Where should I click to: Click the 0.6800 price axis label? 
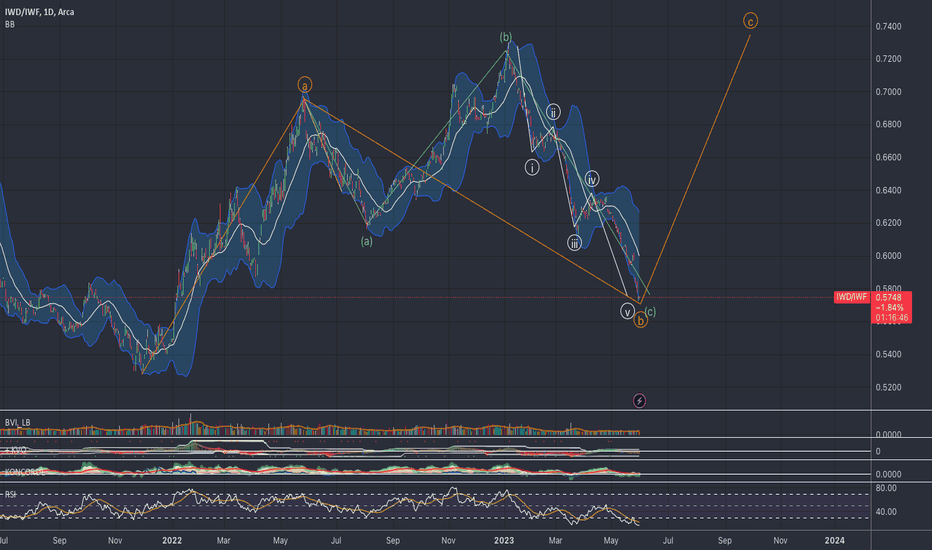point(888,124)
